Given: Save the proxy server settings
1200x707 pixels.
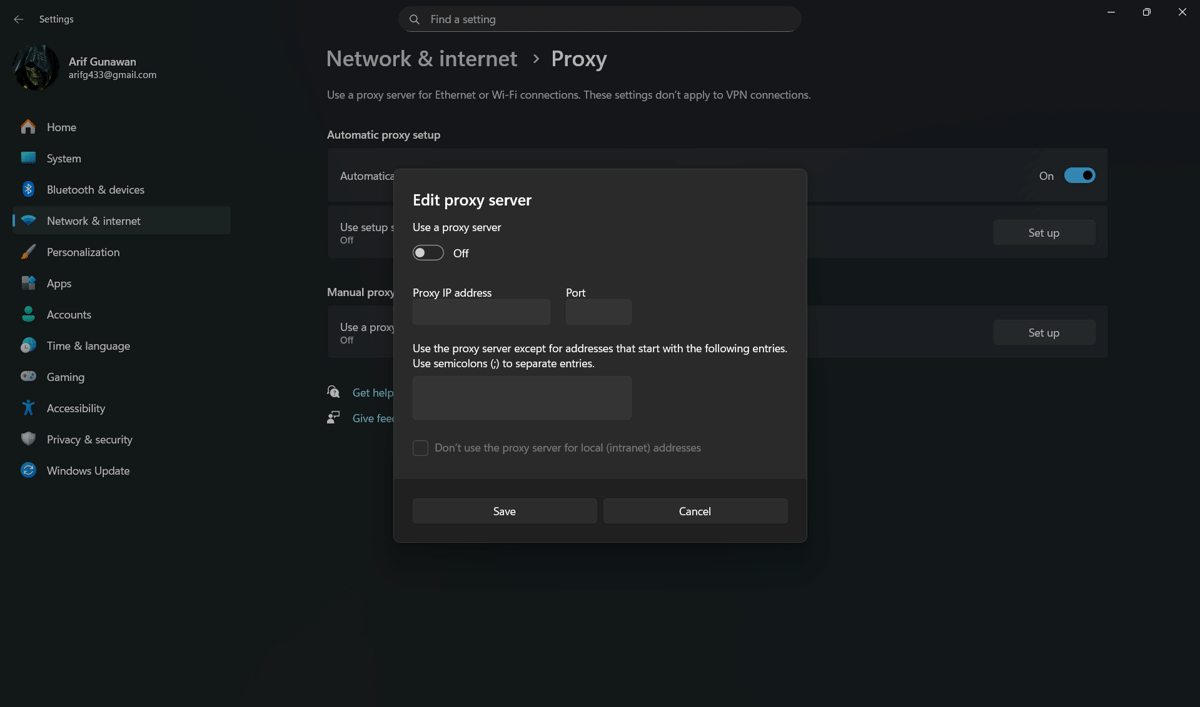Looking at the screenshot, I should pos(504,511).
